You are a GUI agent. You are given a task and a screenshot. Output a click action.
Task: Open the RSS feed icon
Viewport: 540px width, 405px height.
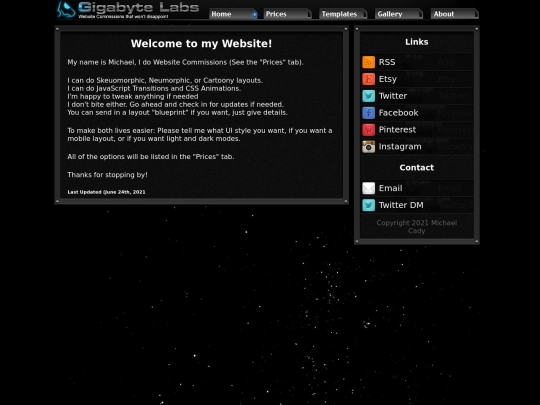coord(368,62)
